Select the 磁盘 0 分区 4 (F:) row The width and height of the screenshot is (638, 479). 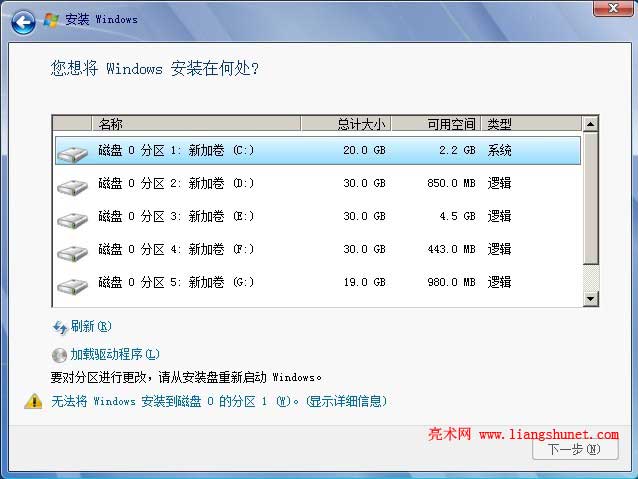point(300,250)
